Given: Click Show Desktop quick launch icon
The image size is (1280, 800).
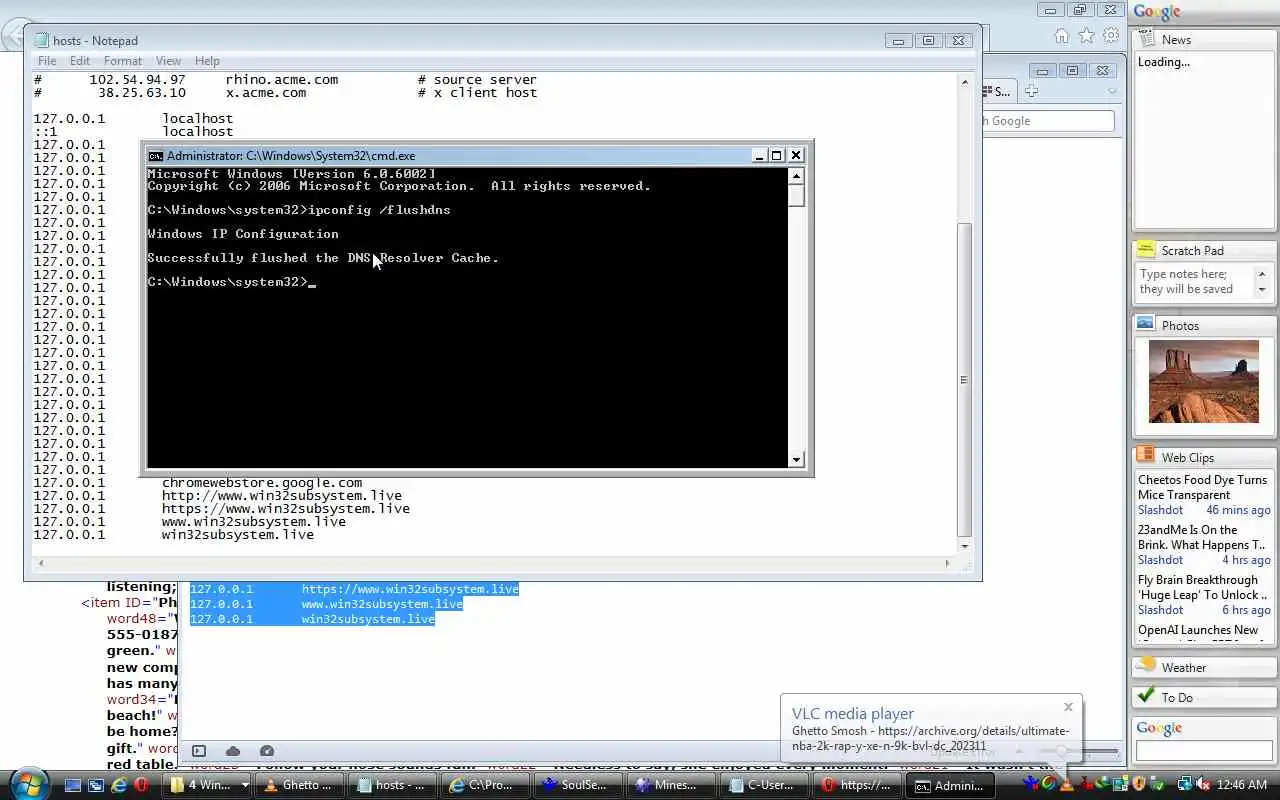Looking at the screenshot, I should click(73, 786).
